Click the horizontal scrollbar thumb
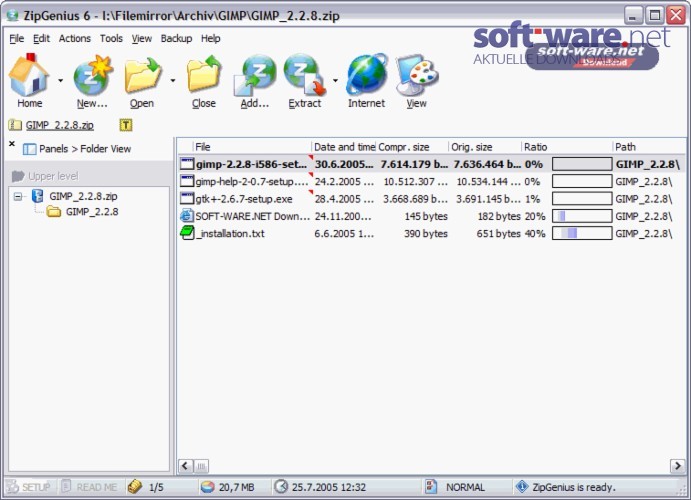This screenshot has height=500, width=691. click(x=201, y=466)
